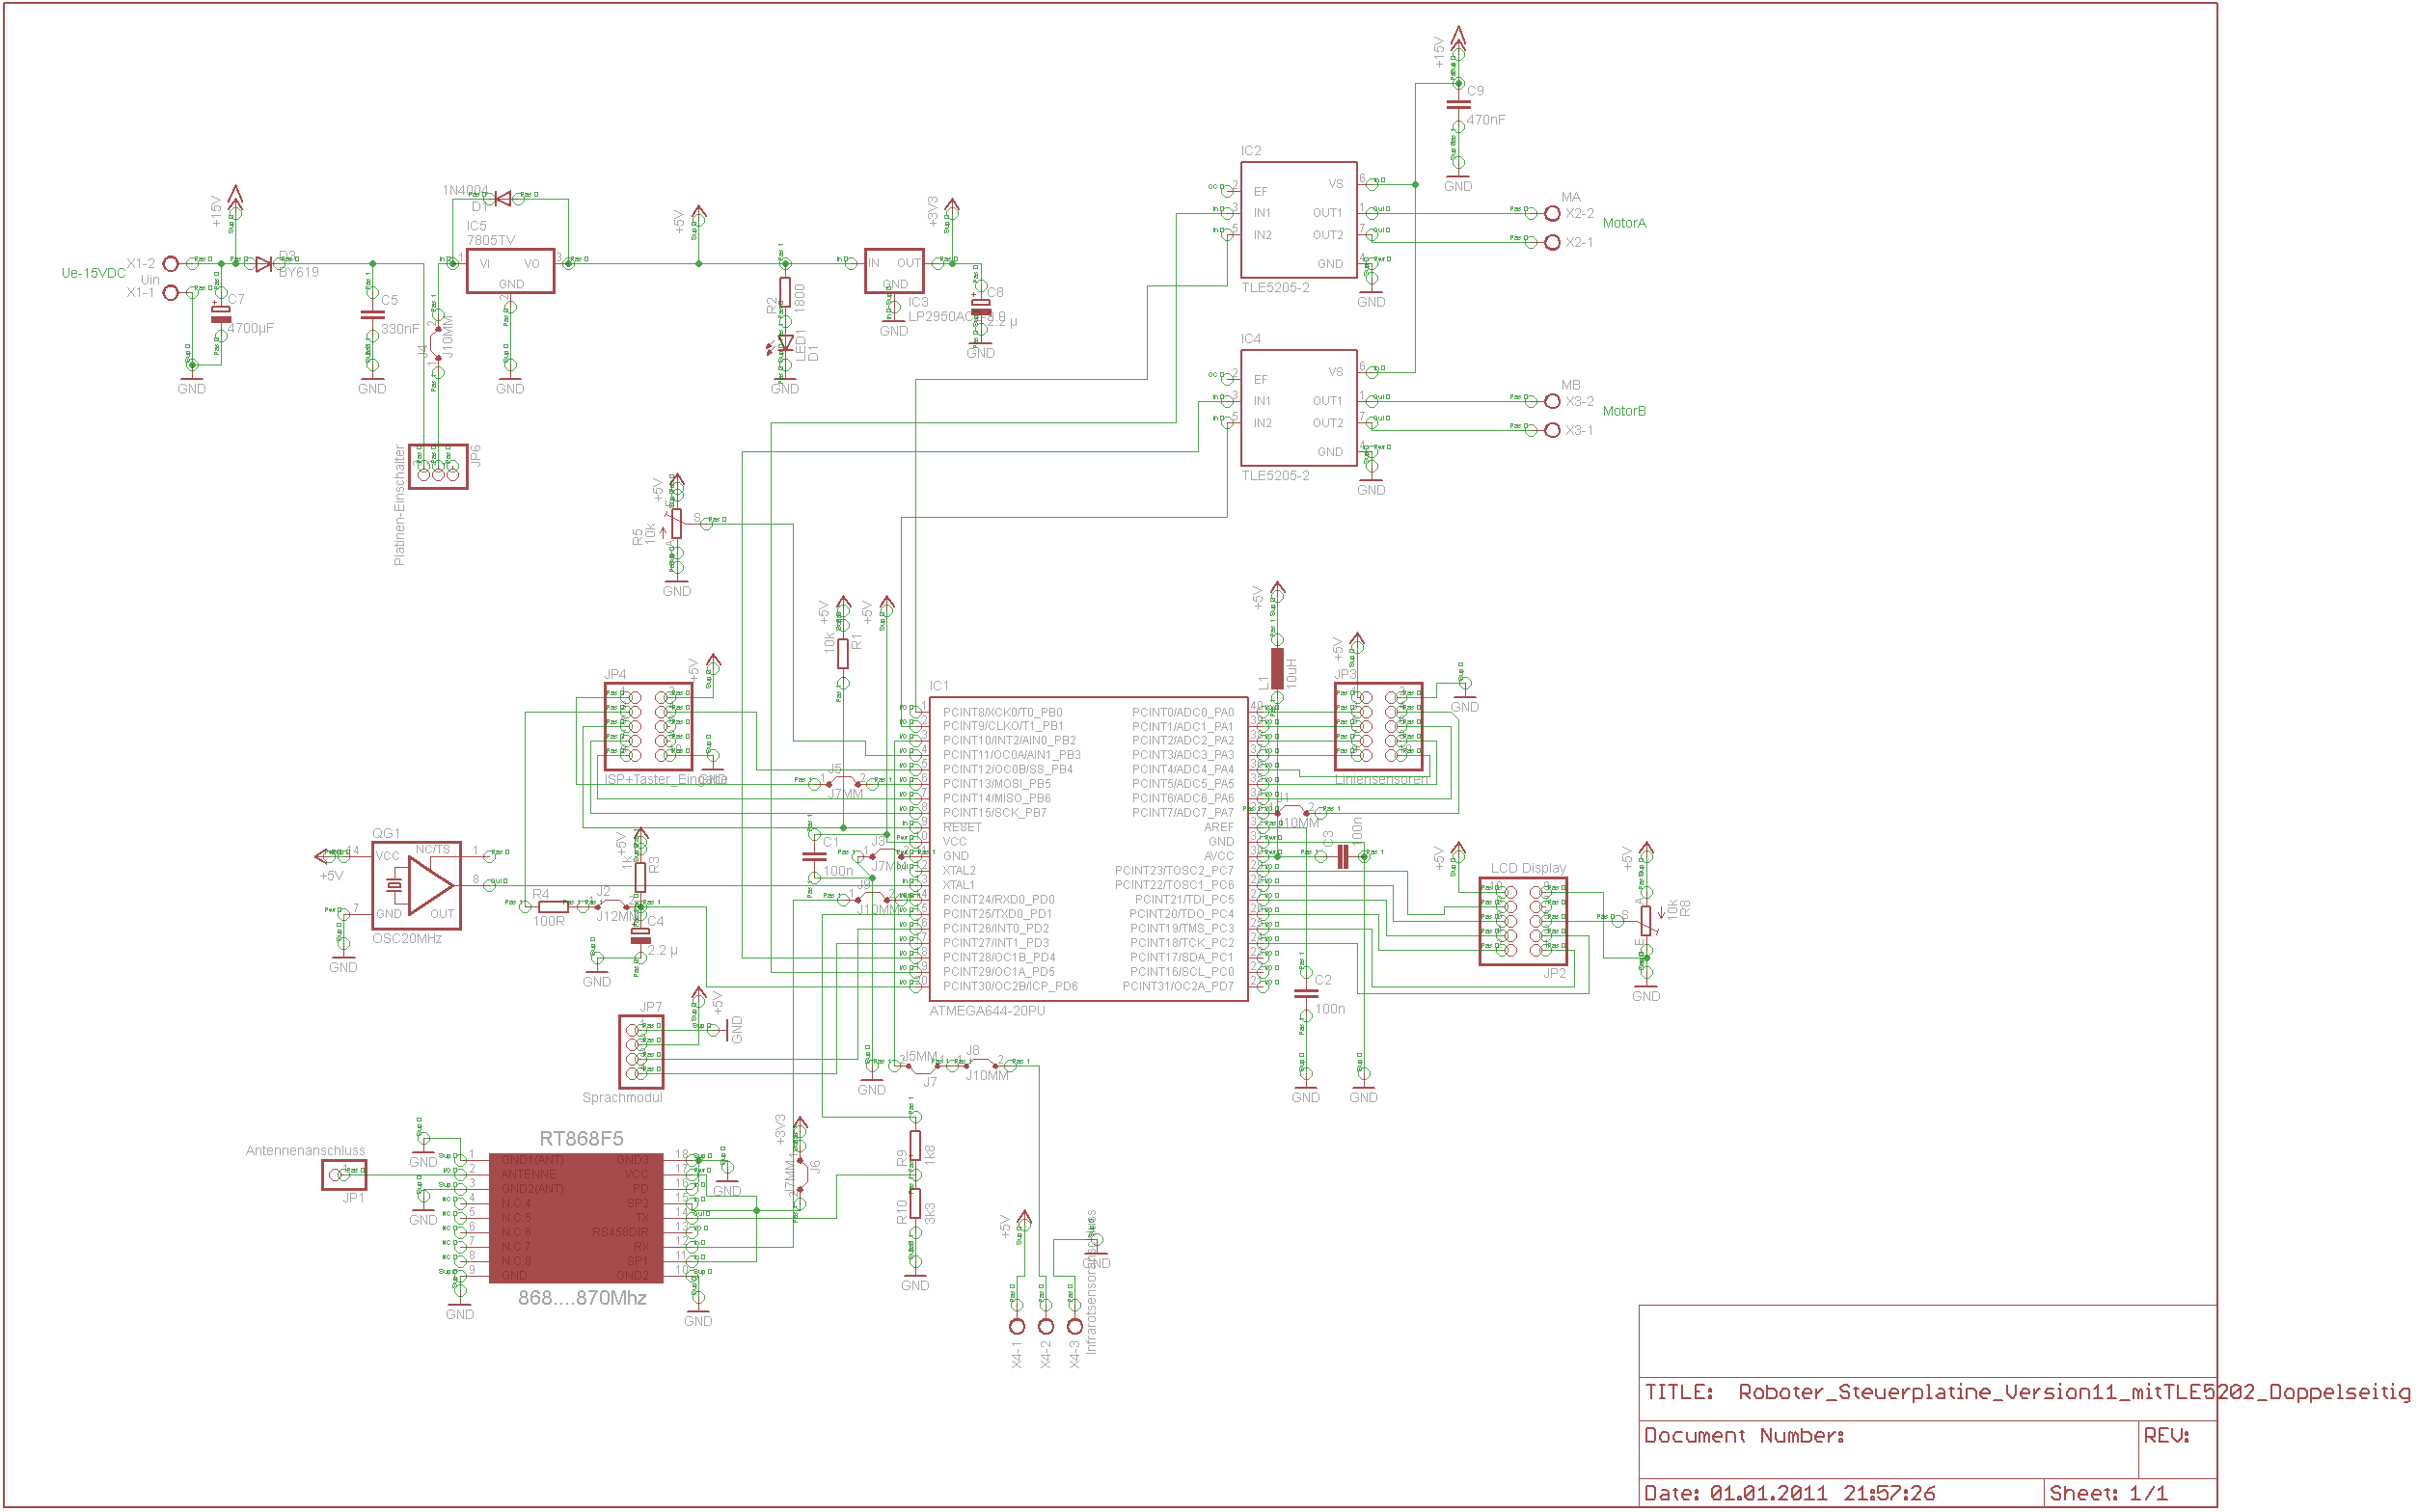Select the JP2 LCD Display connector

[1523, 922]
